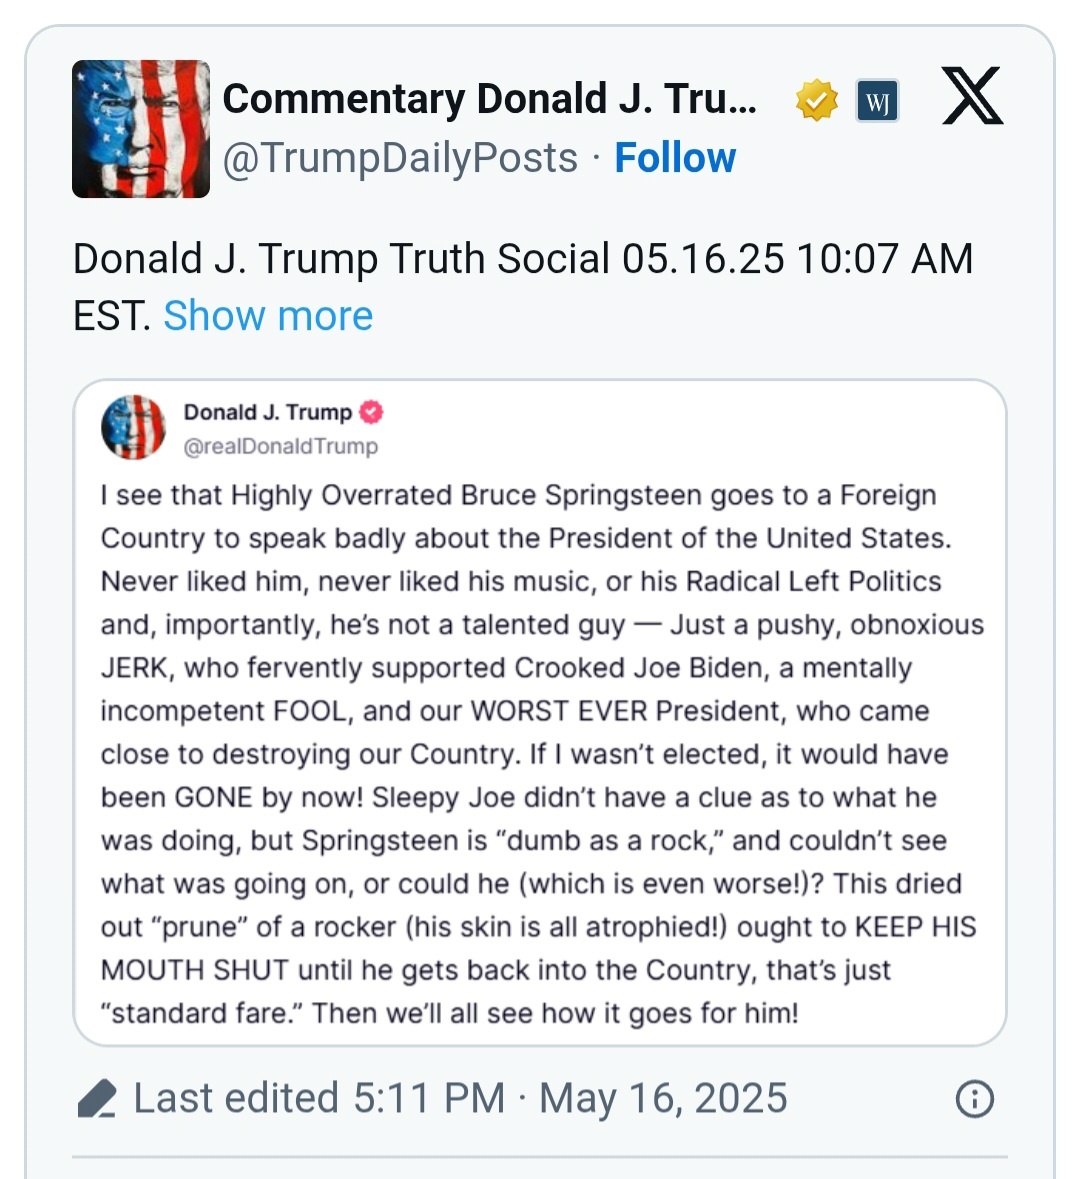Visit the @TrumpDailyPosts handle
Image resolution: width=1080 pixels, height=1179 pixels.
pos(400,158)
